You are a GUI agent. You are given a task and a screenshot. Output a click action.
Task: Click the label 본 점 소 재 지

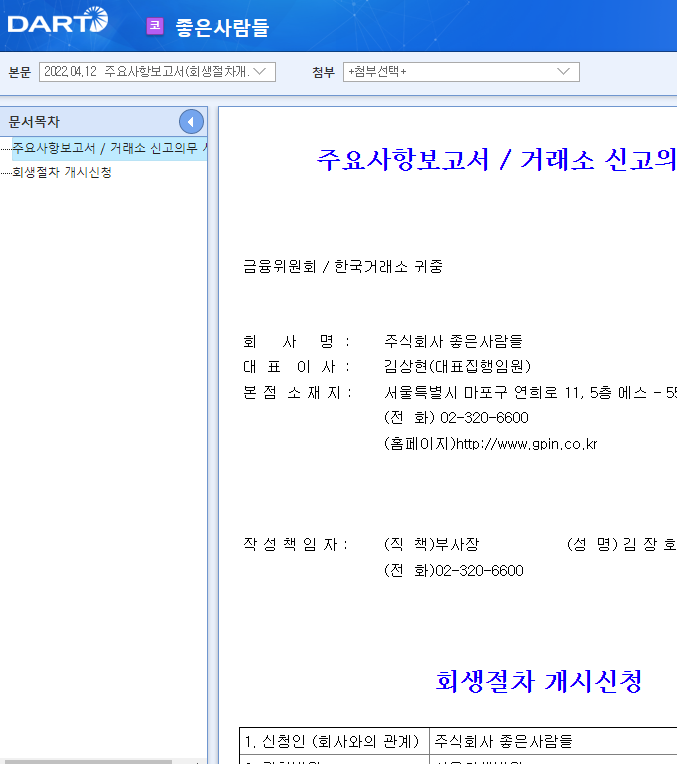[297, 393]
